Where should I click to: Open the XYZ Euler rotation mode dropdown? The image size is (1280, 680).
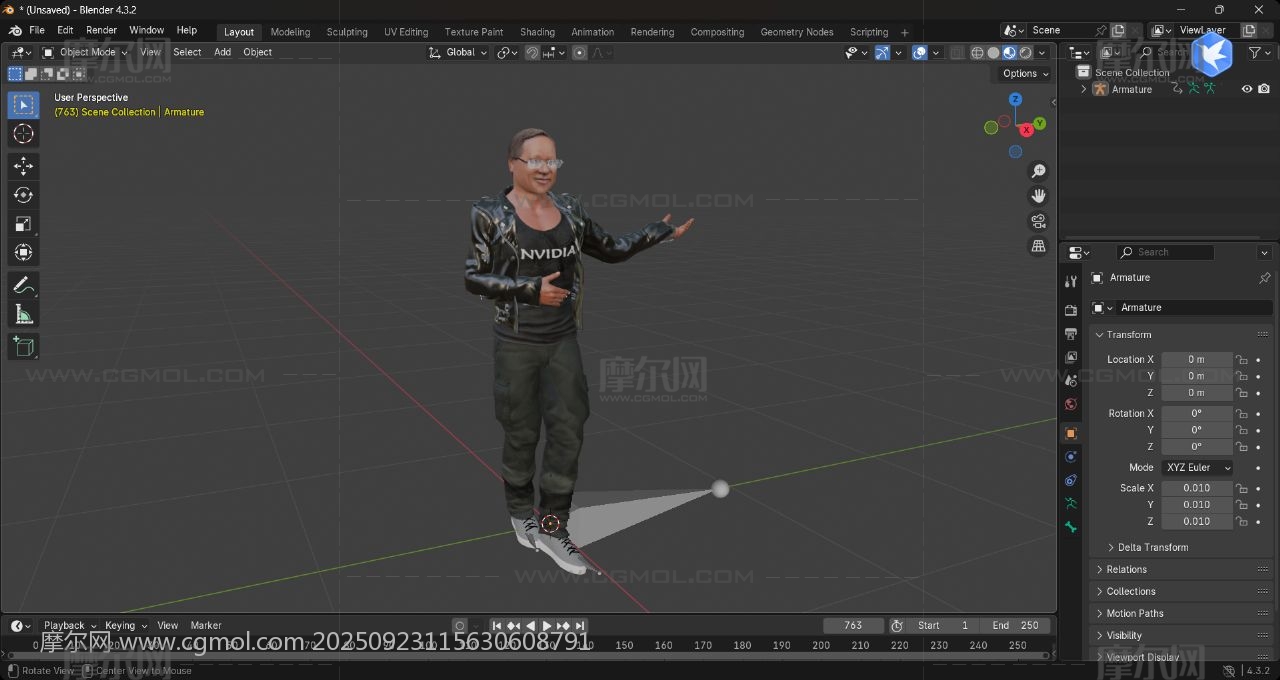coord(1196,468)
